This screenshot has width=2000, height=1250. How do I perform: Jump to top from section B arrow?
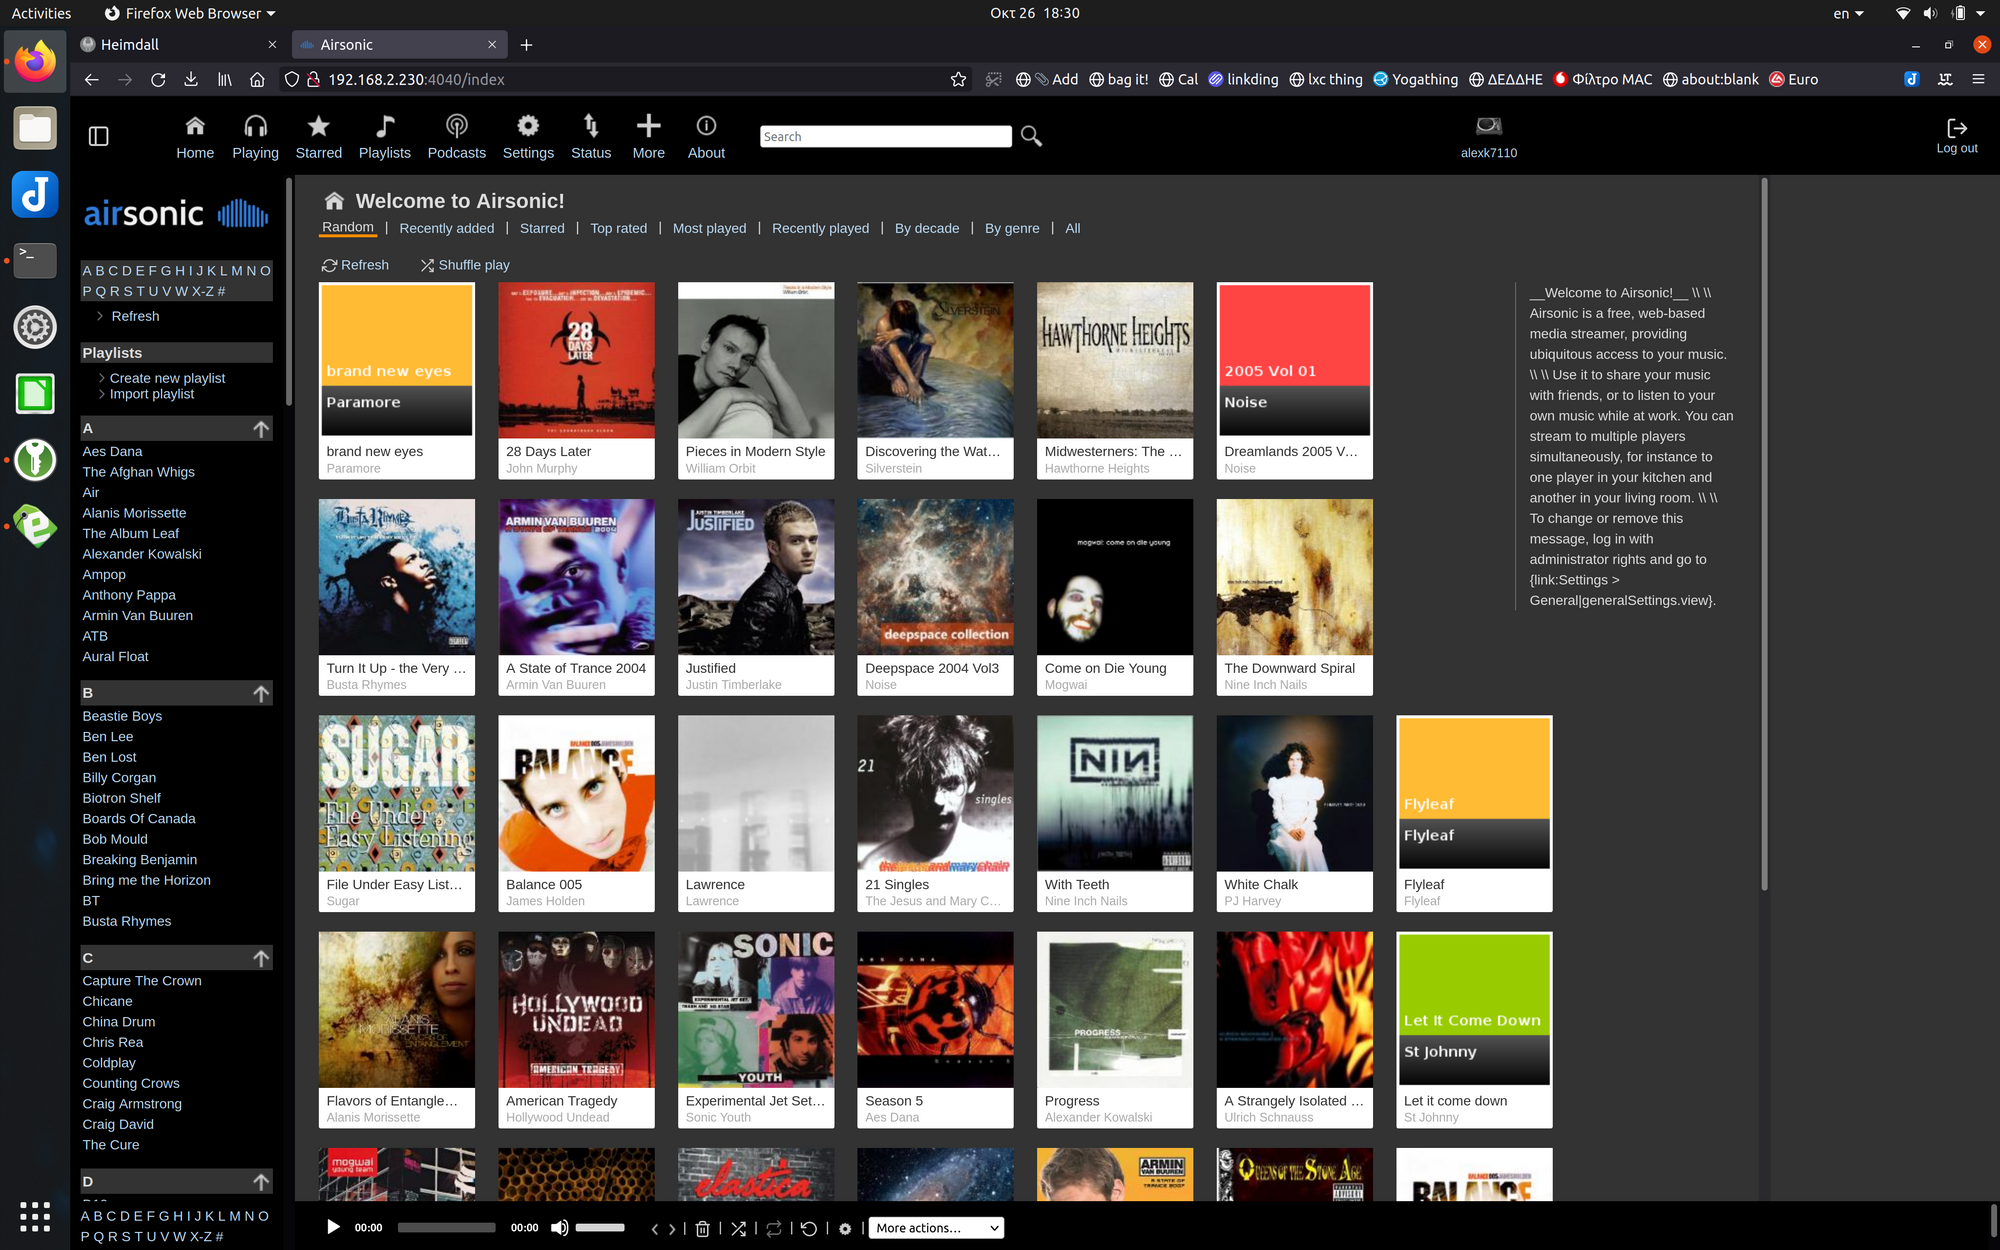coord(261,693)
